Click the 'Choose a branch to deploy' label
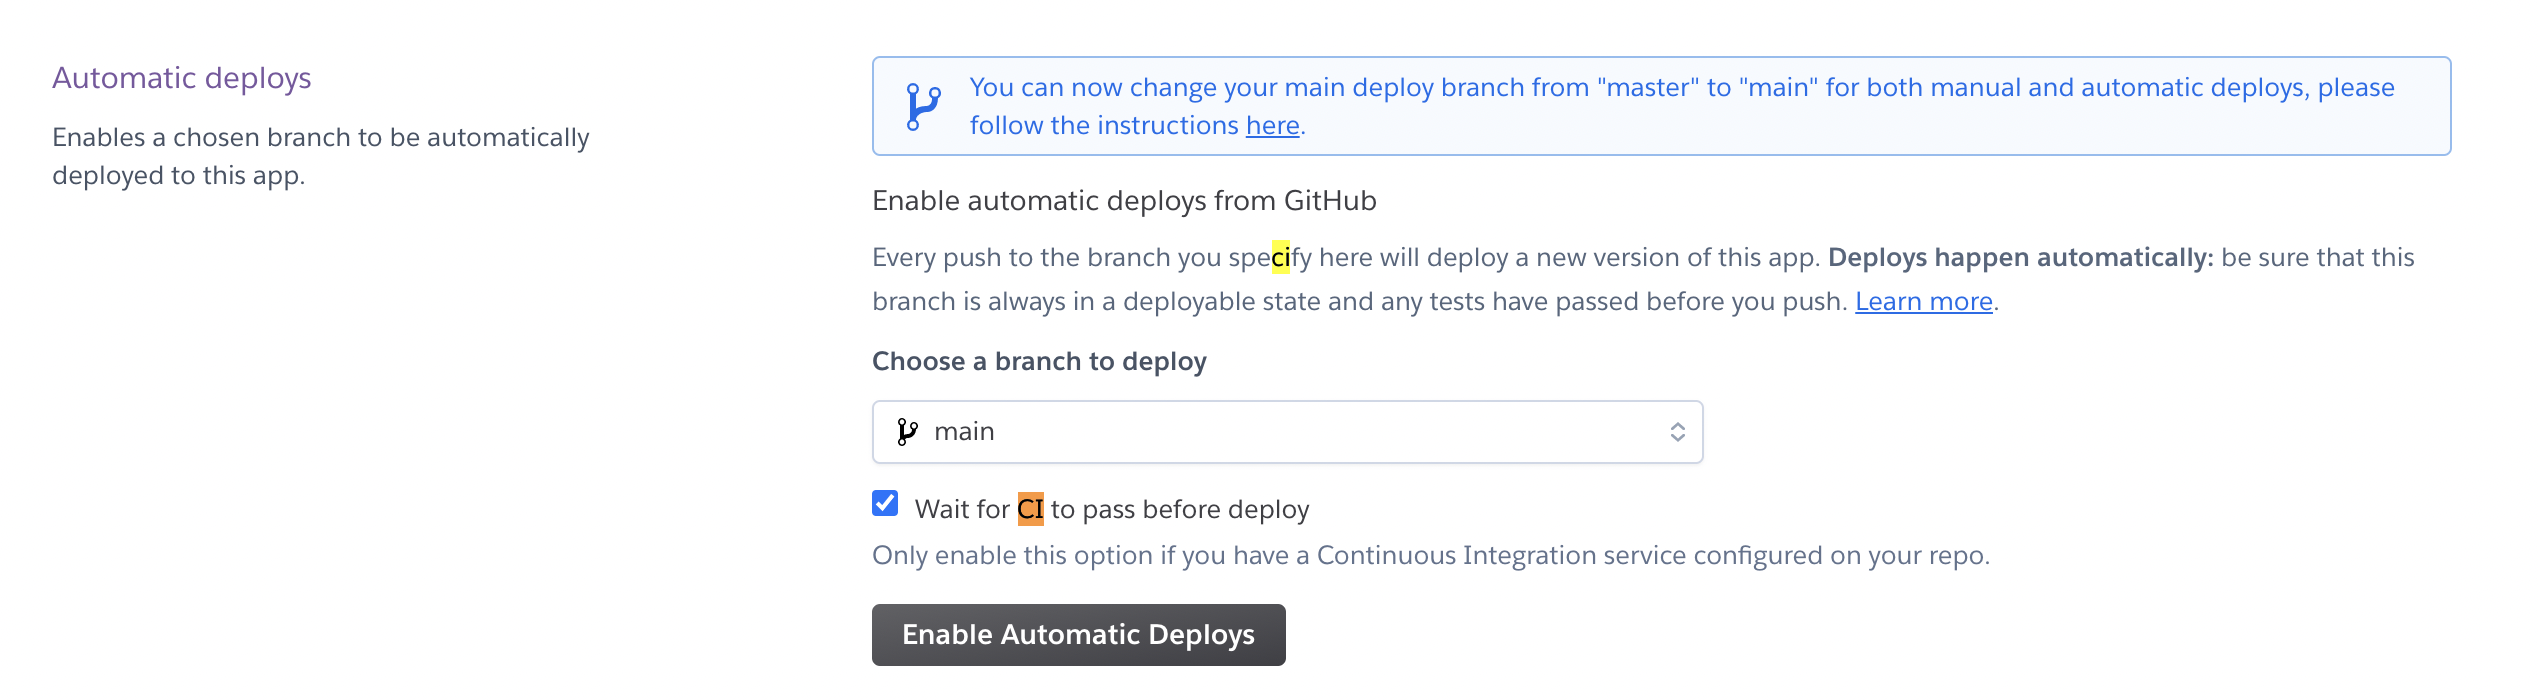This screenshot has width=2538, height=700. [x=1039, y=362]
